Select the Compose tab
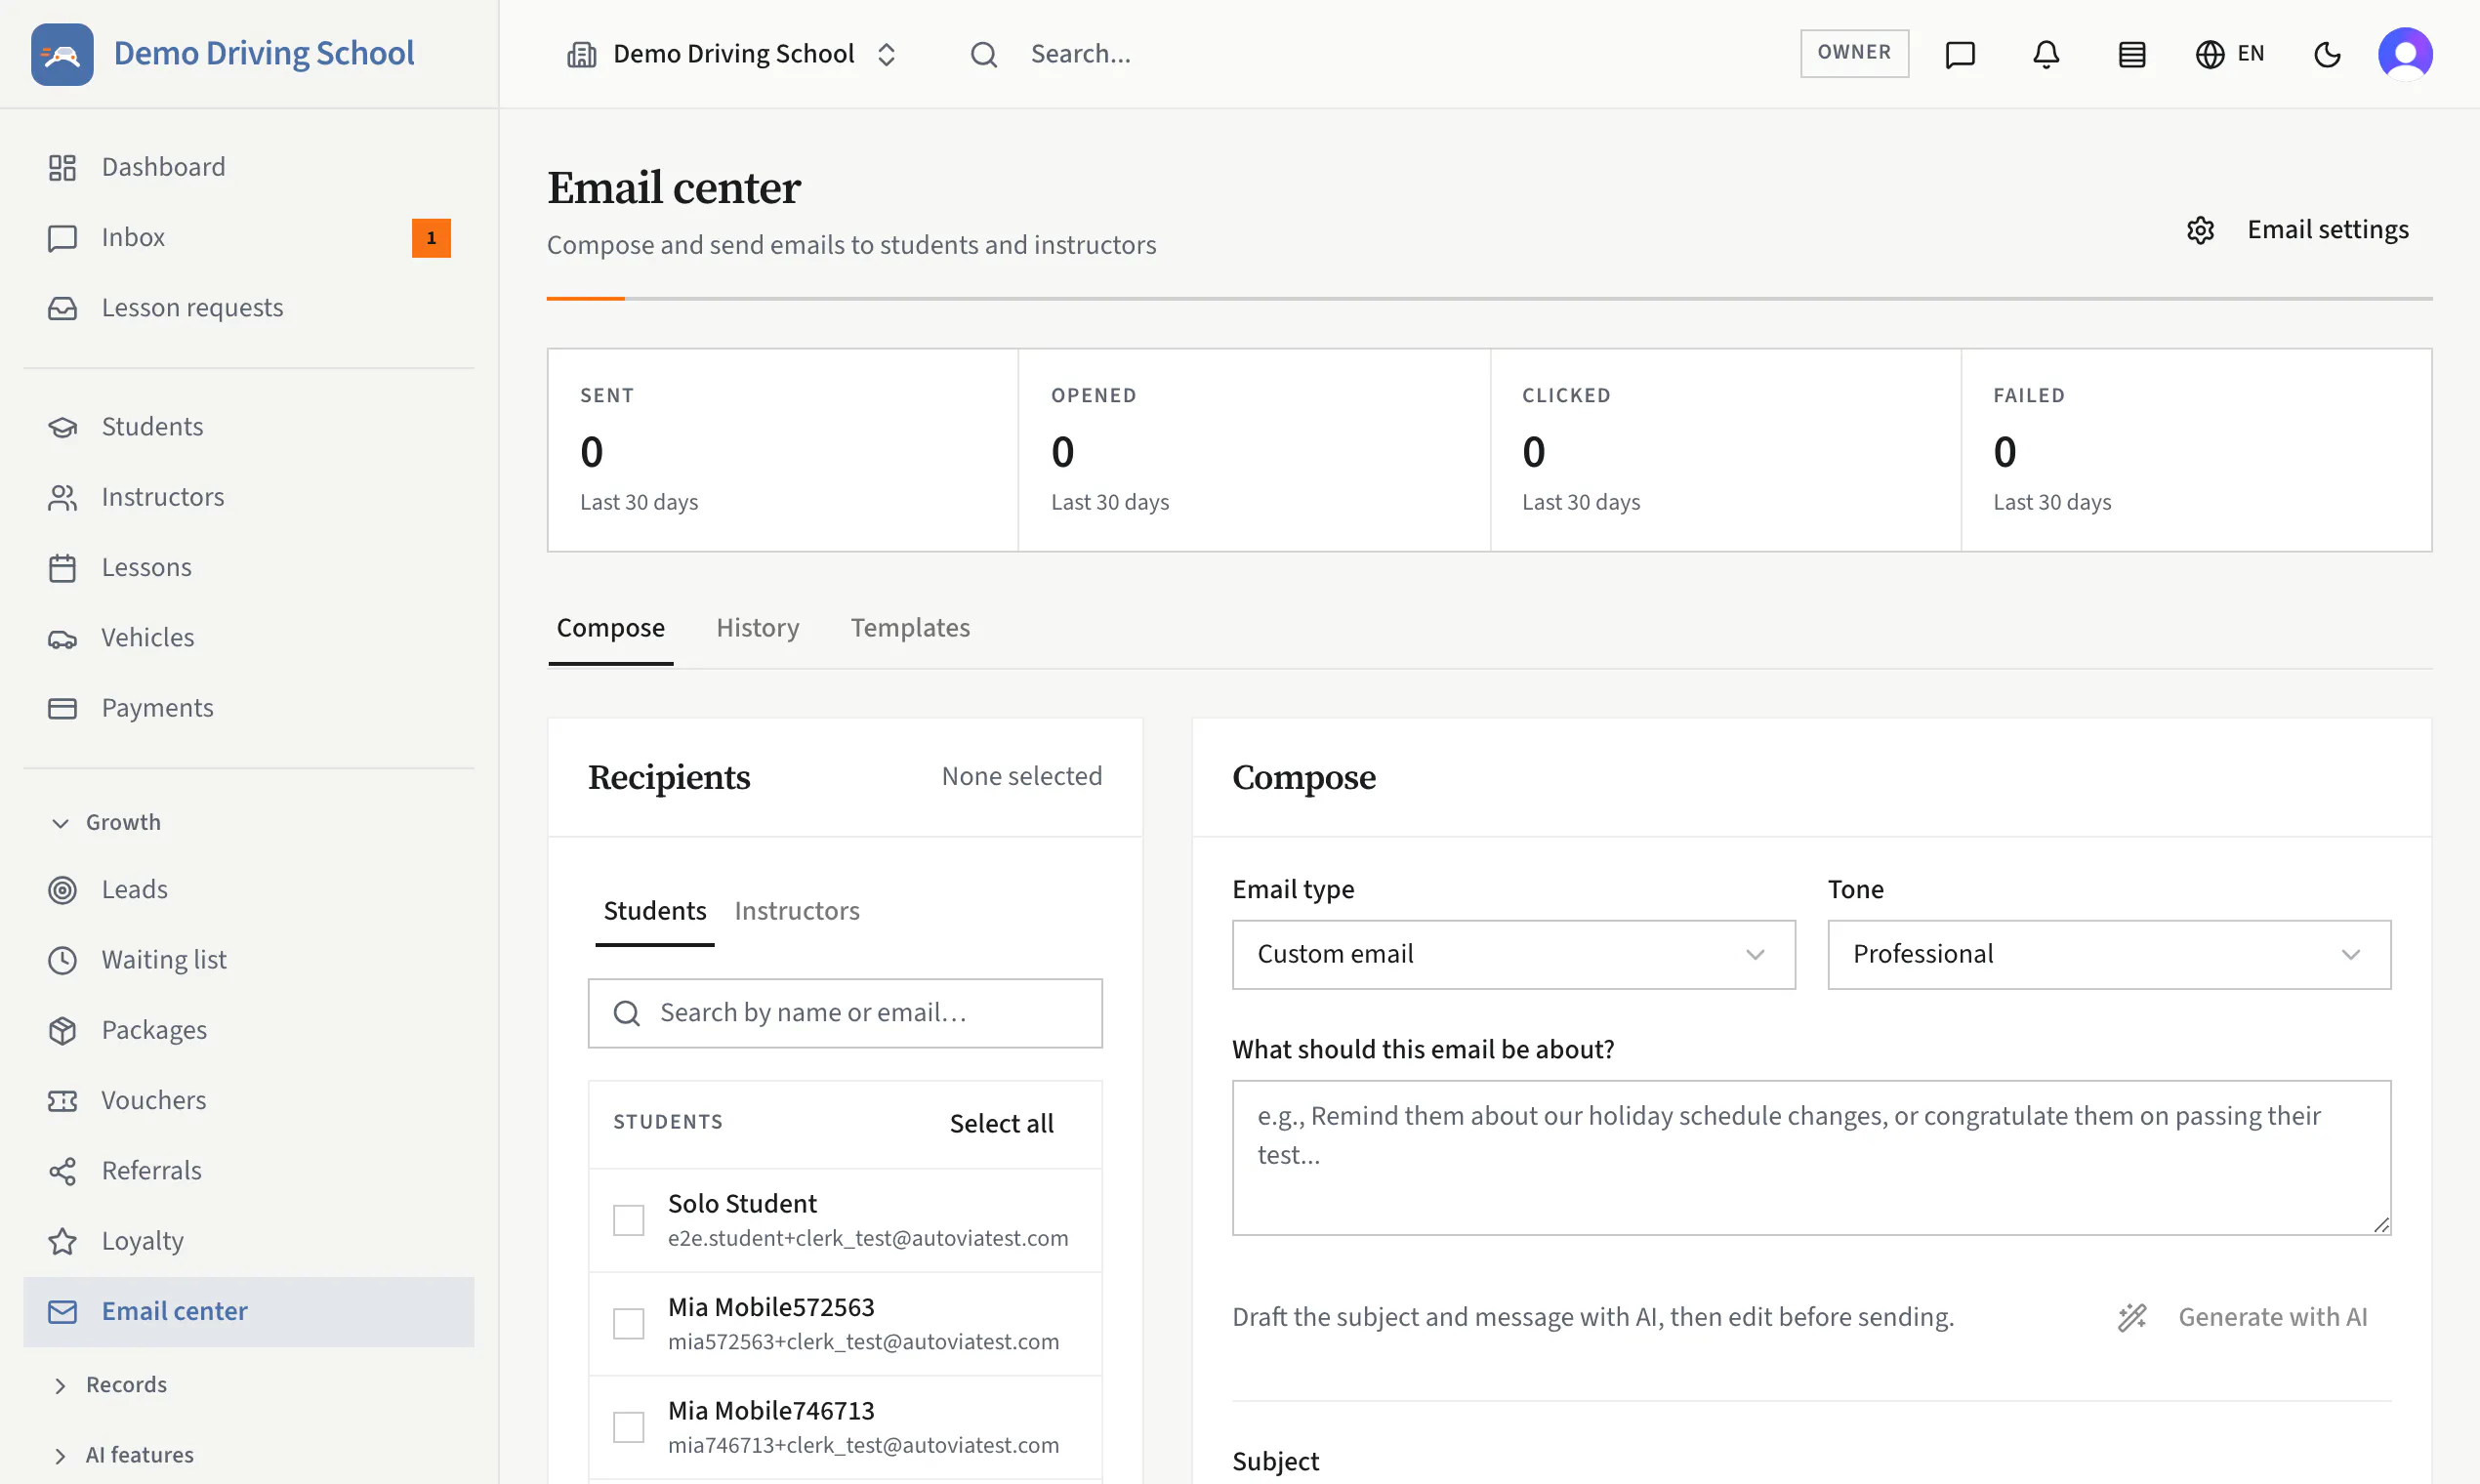 pyautogui.click(x=610, y=628)
